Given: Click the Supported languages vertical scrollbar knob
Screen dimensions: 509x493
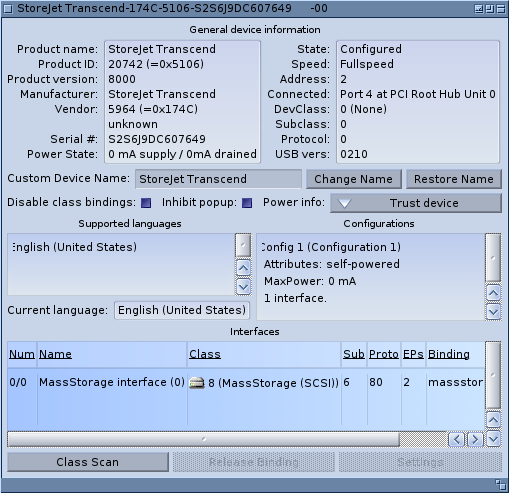Looking at the screenshot, I should pos(243,245).
